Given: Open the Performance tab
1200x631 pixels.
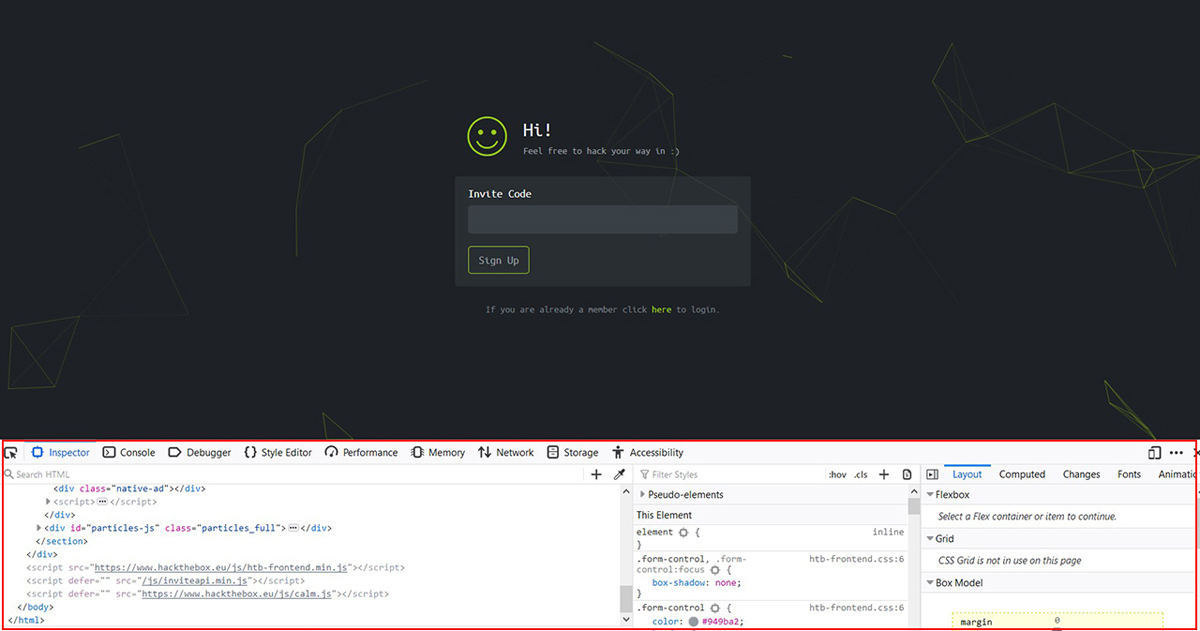Looking at the screenshot, I should (361, 453).
